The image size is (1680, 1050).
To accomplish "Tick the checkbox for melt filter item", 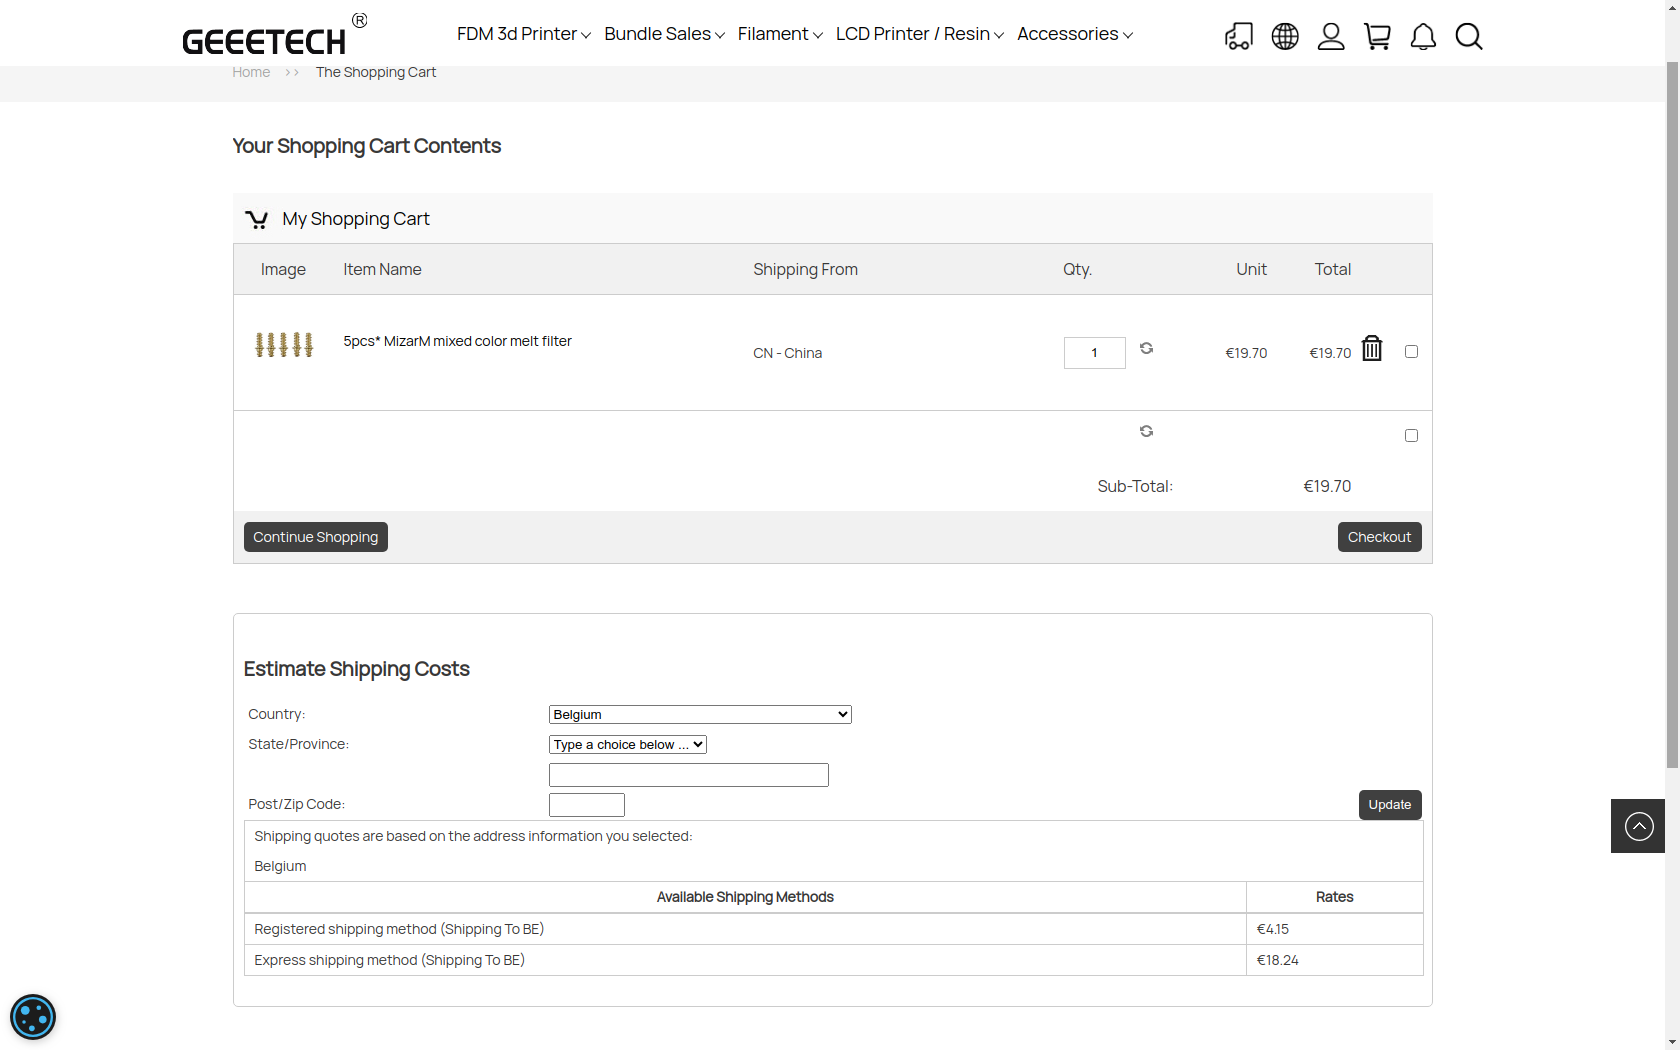I will pyautogui.click(x=1411, y=352).
